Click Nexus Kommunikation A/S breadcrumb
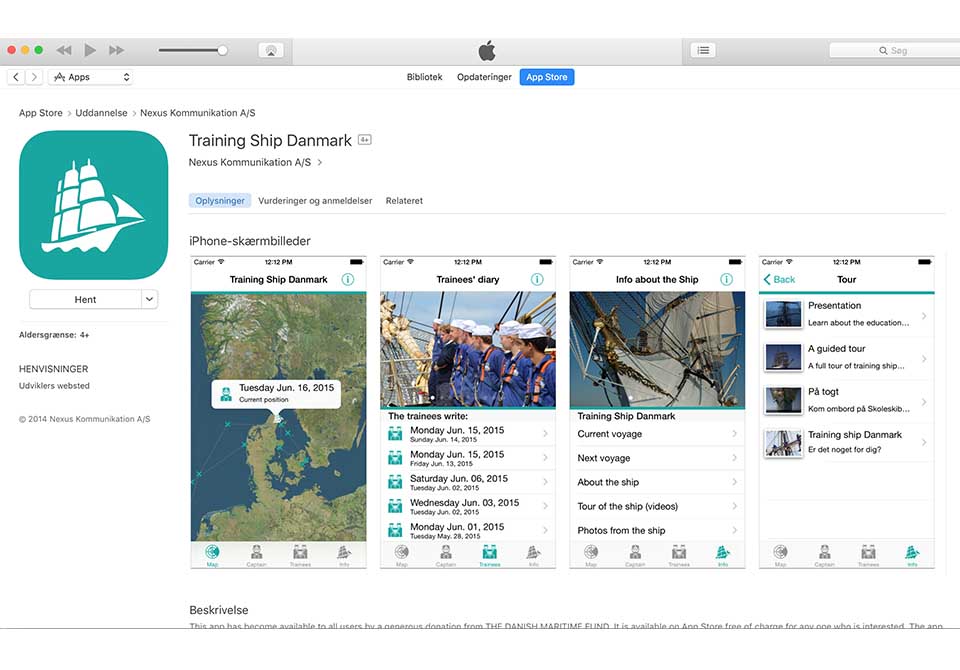The height and width of the screenshot is (670, 960). (x=197, y=113)
